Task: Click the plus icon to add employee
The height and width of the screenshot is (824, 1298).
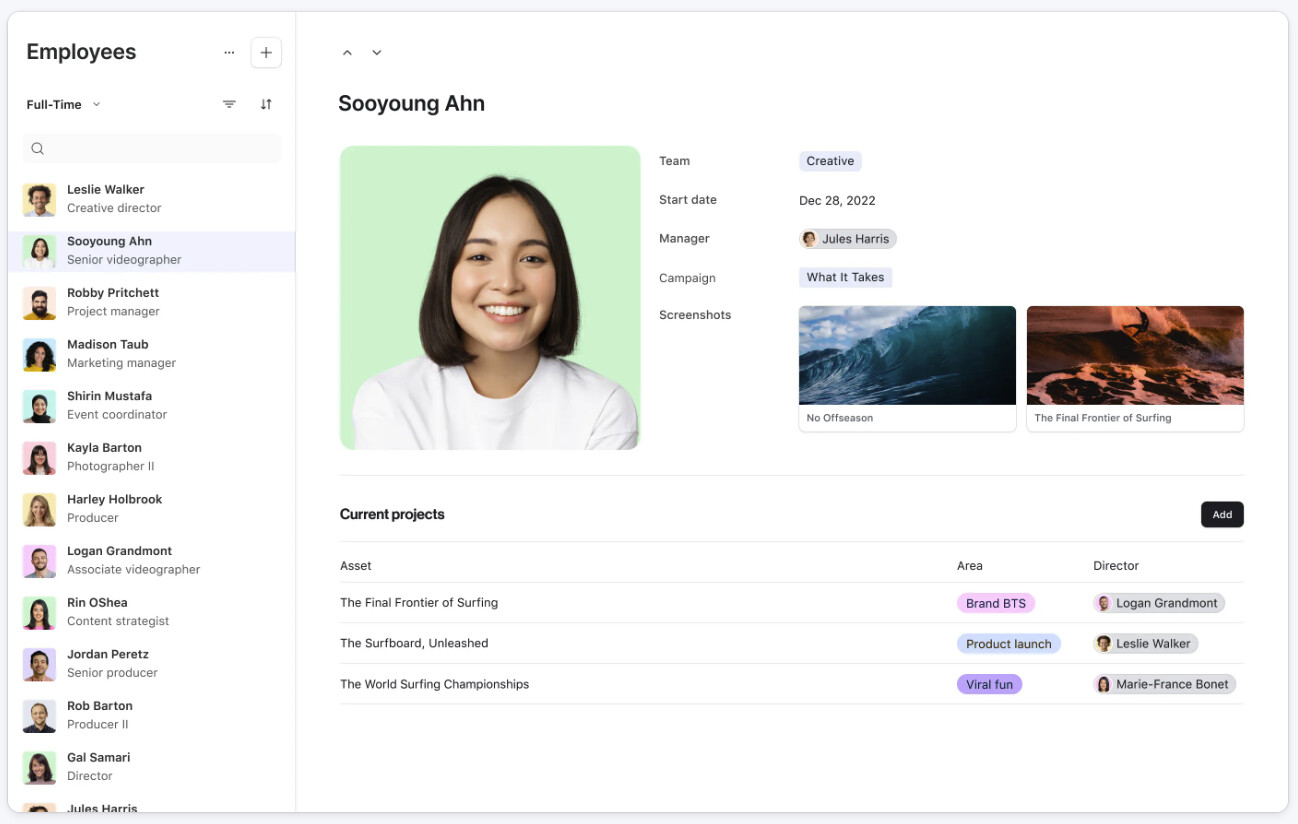Action: [x=266, y=53]
